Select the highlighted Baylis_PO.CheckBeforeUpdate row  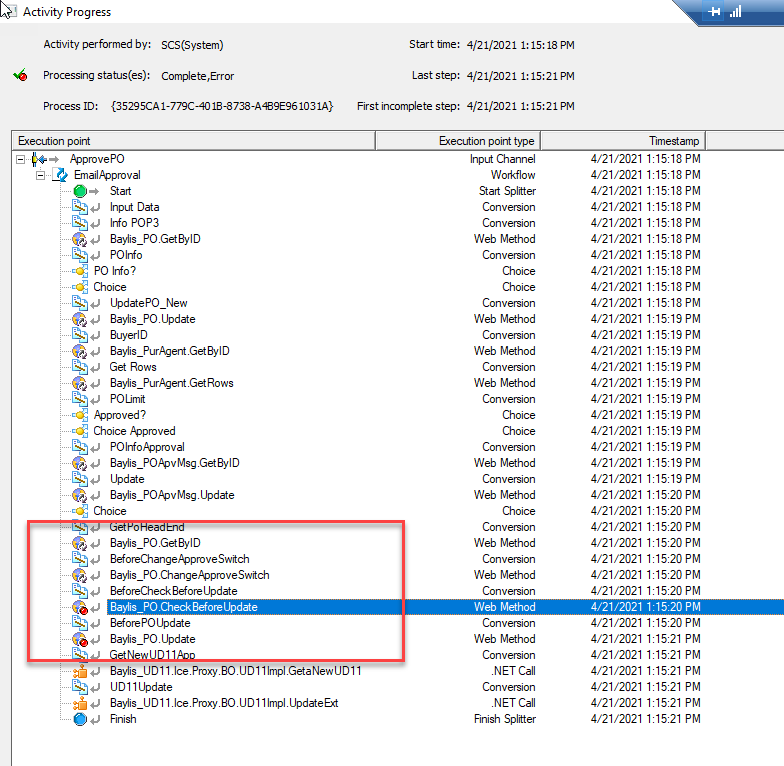click(x=398, y=607)
